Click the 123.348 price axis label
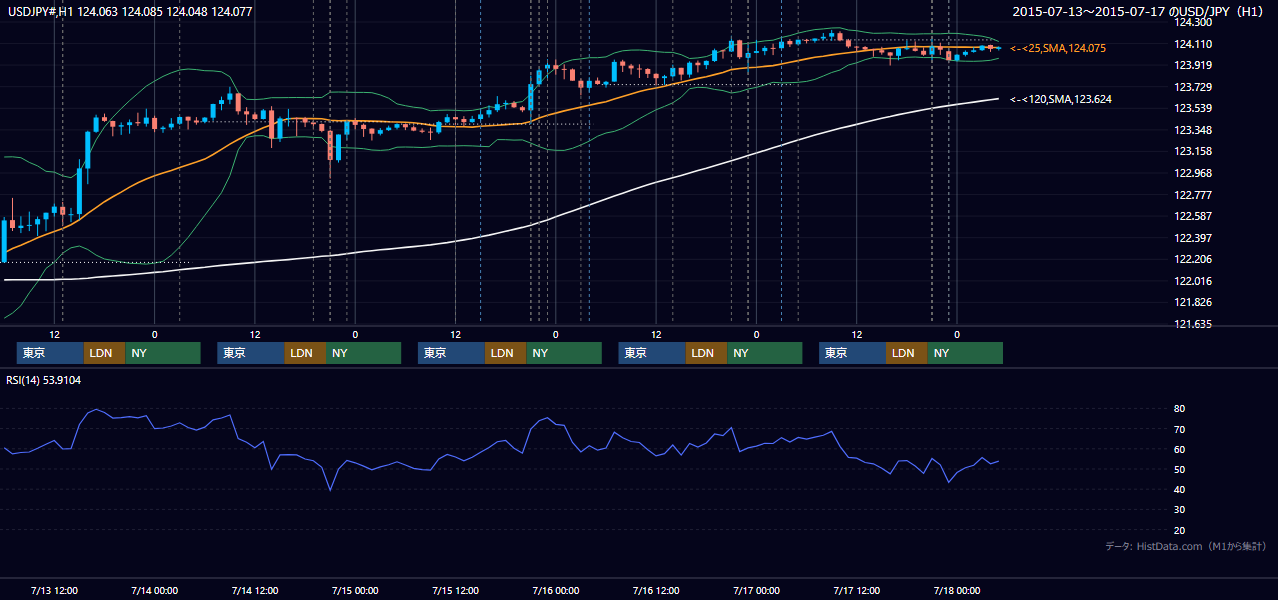1278x600 pixels. point(1192,130)
